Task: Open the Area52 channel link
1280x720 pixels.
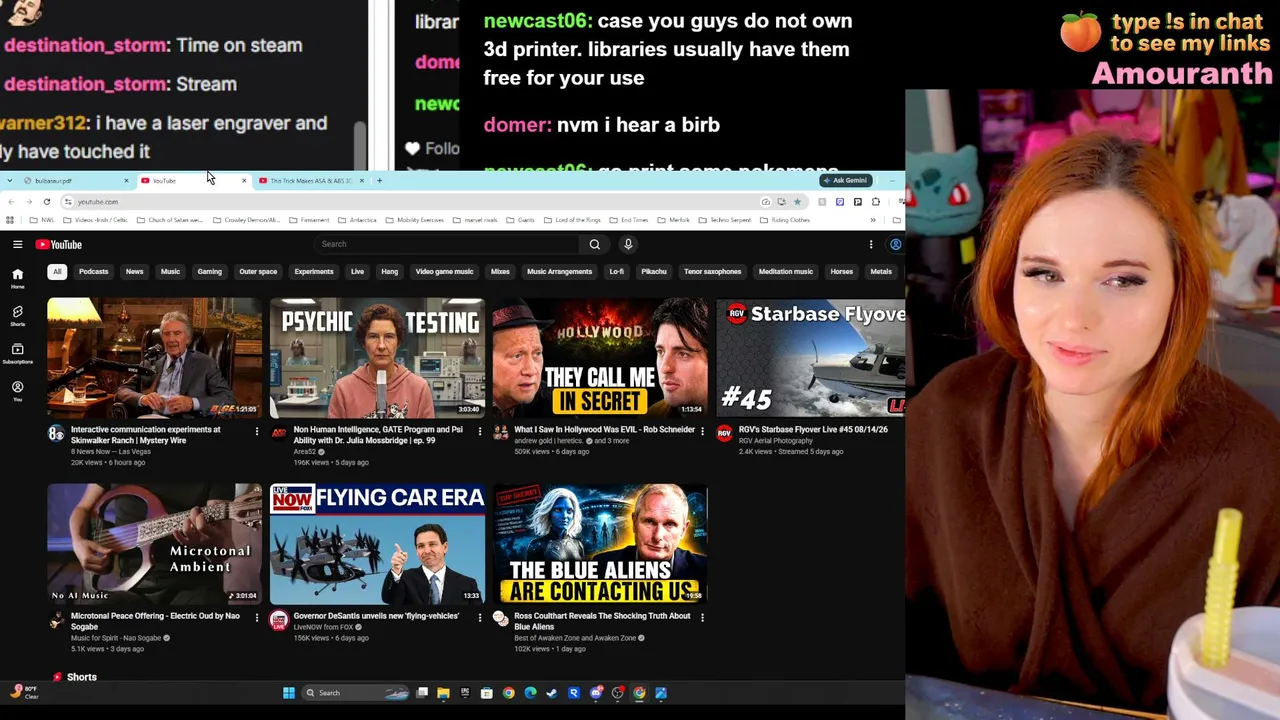Action: [x=304, y=452]
